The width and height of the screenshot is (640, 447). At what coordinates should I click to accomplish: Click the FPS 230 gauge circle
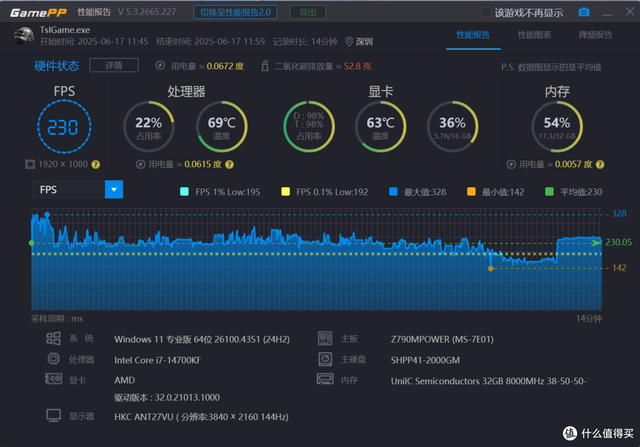point(64,127)
